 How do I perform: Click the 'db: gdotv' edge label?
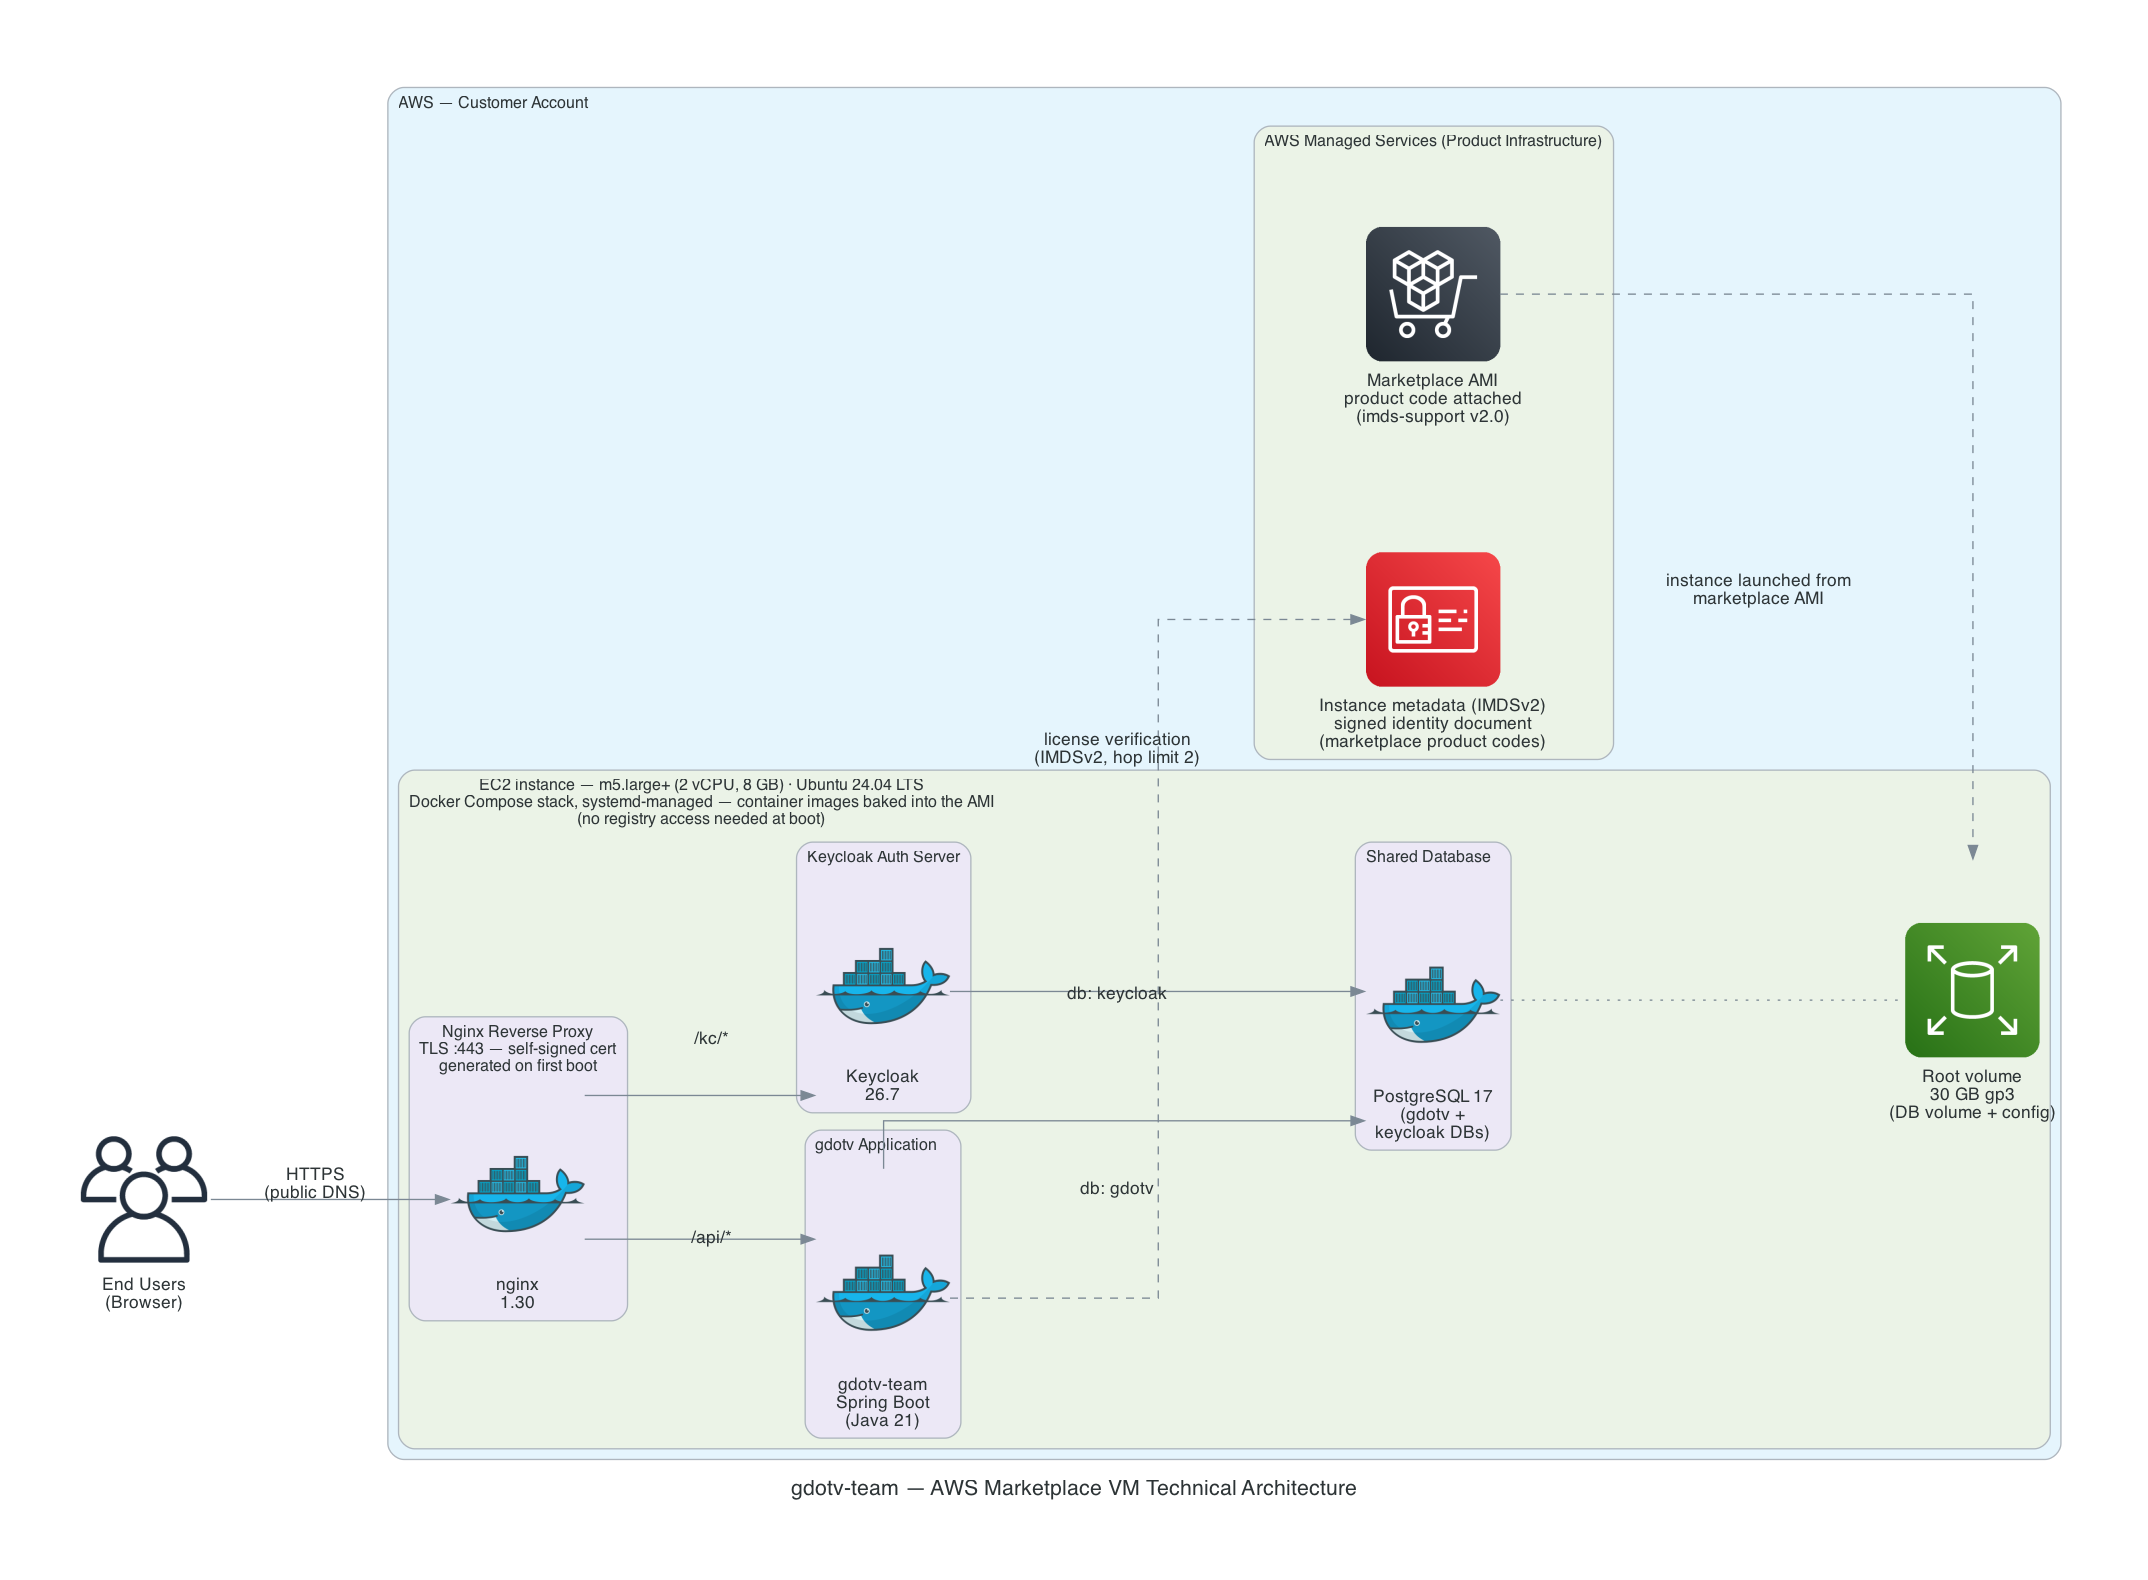coord(1116,1189)
